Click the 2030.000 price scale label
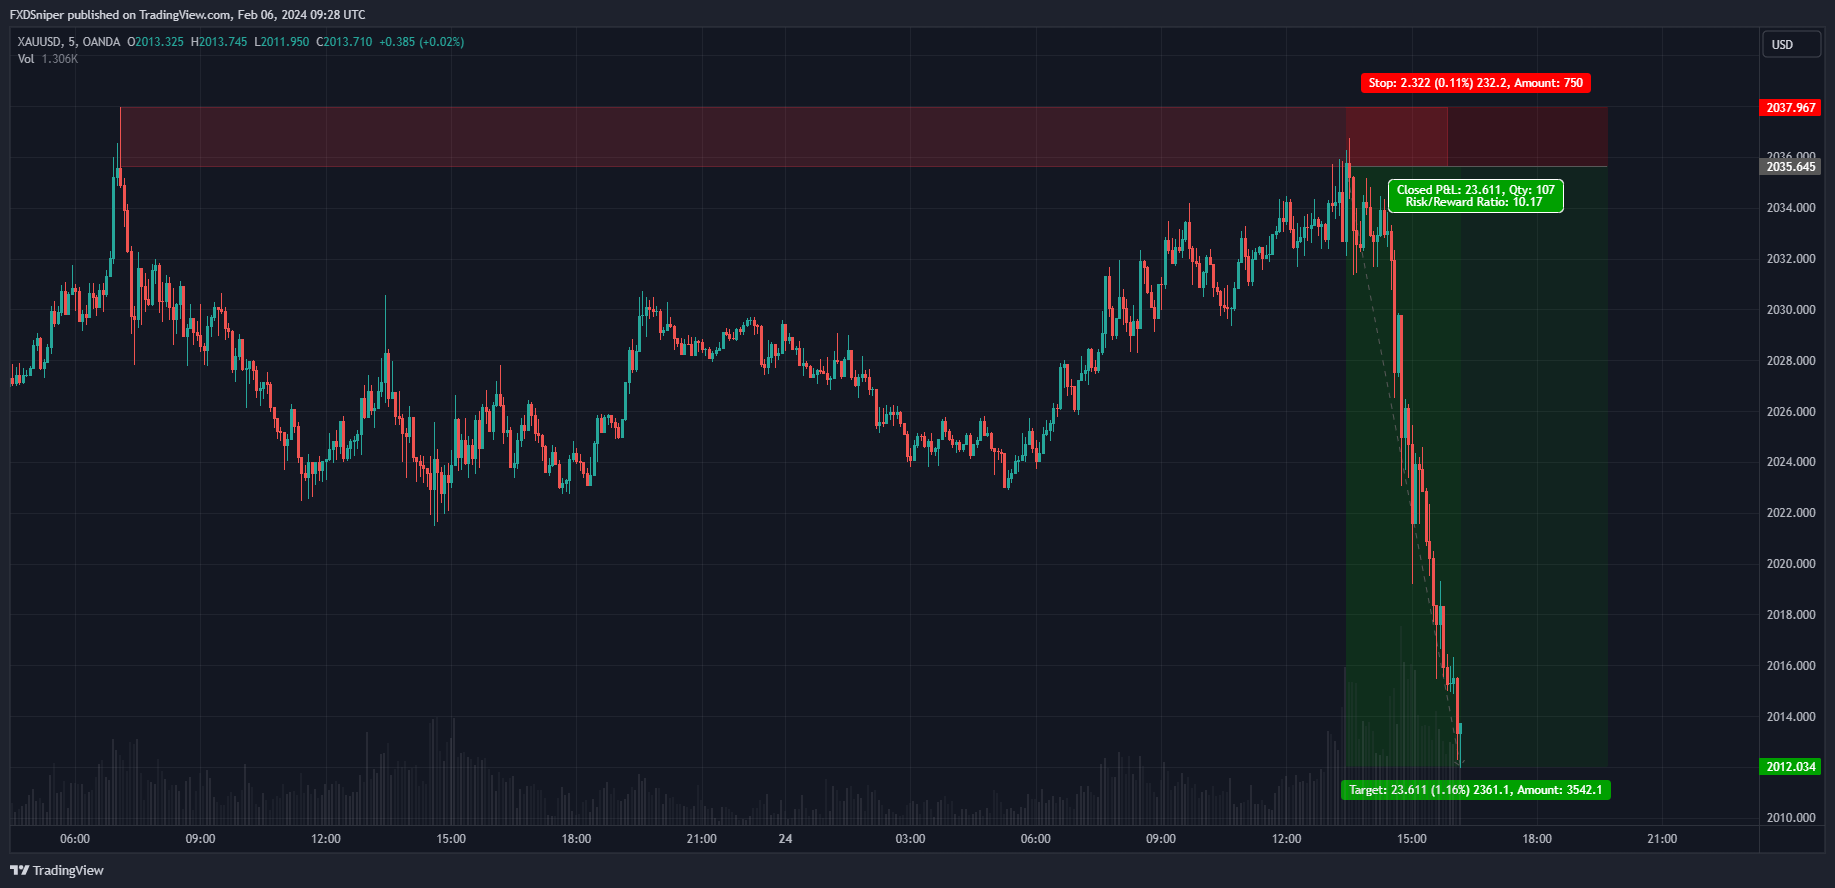The image size is (1835, 888). tap(1790, 310)
